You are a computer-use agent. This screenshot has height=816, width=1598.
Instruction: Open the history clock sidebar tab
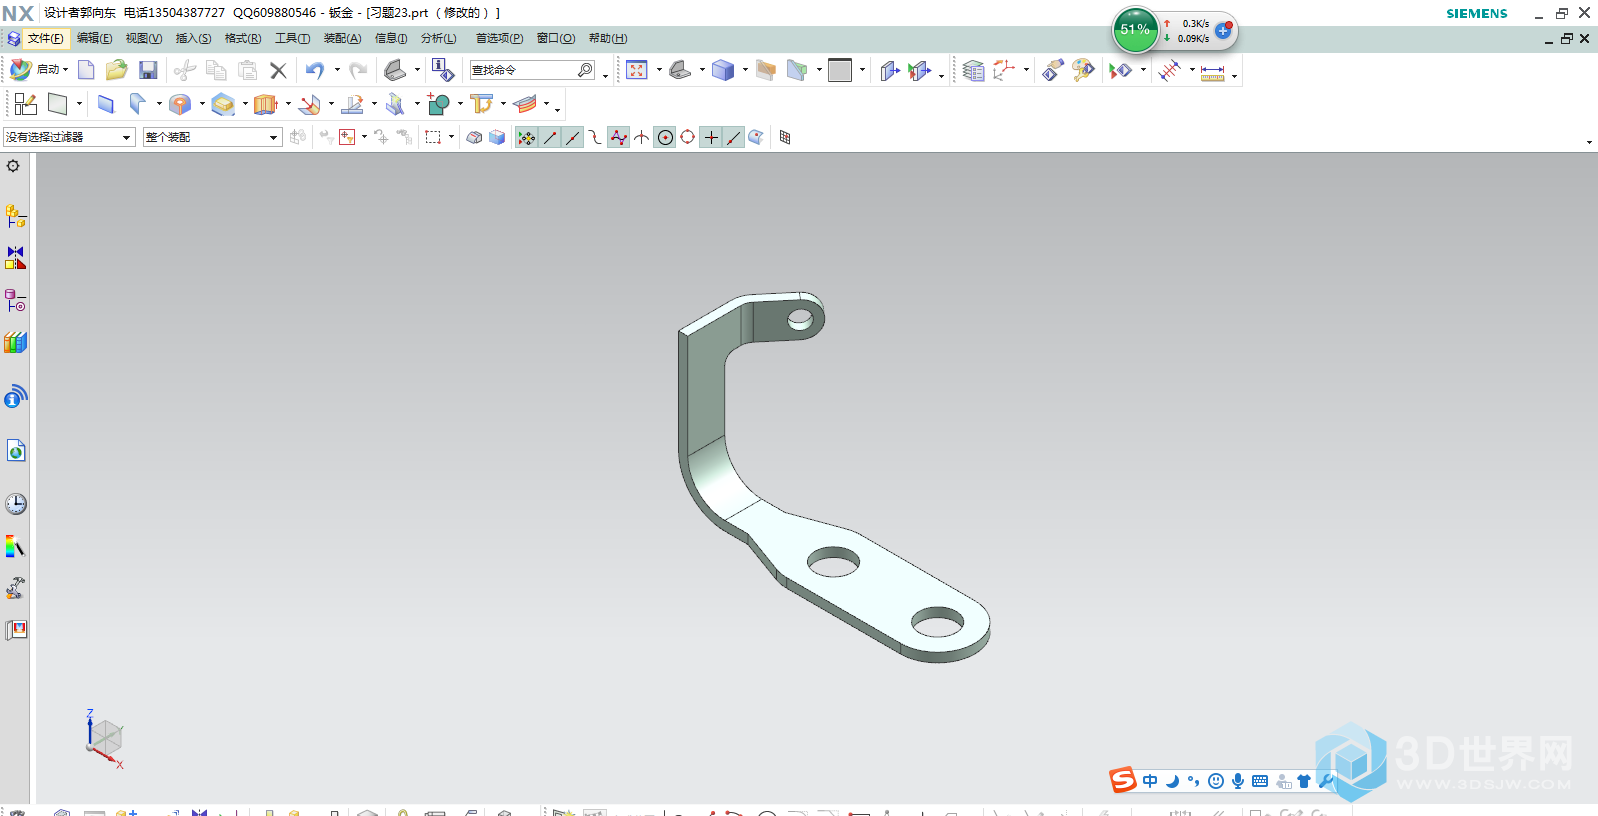click(15, 503)
